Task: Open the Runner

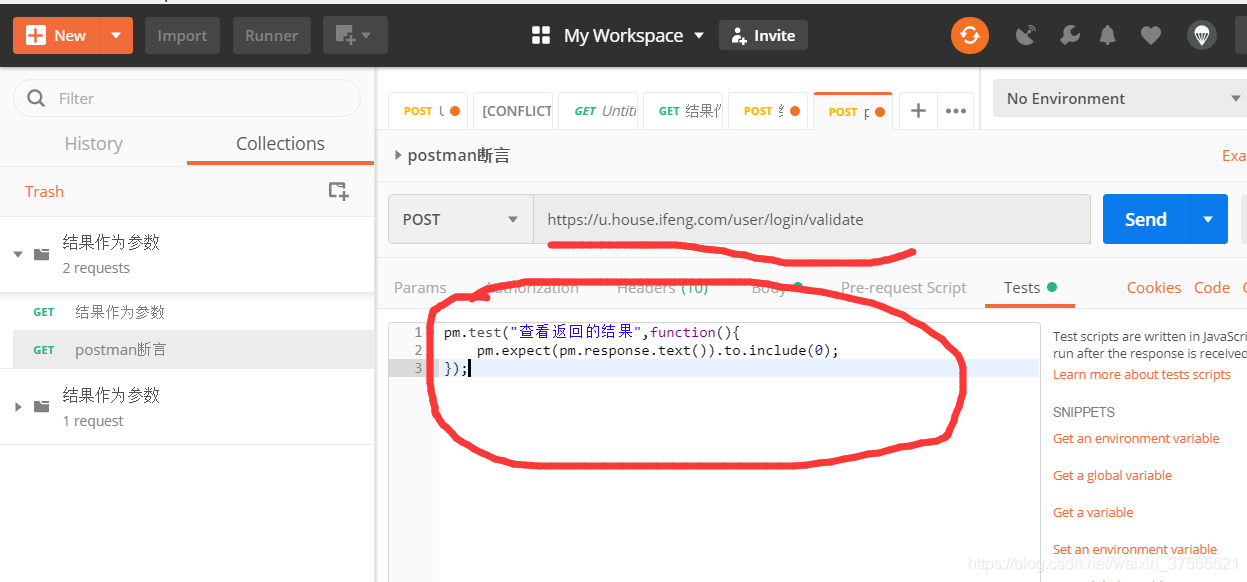Action: 272,36
